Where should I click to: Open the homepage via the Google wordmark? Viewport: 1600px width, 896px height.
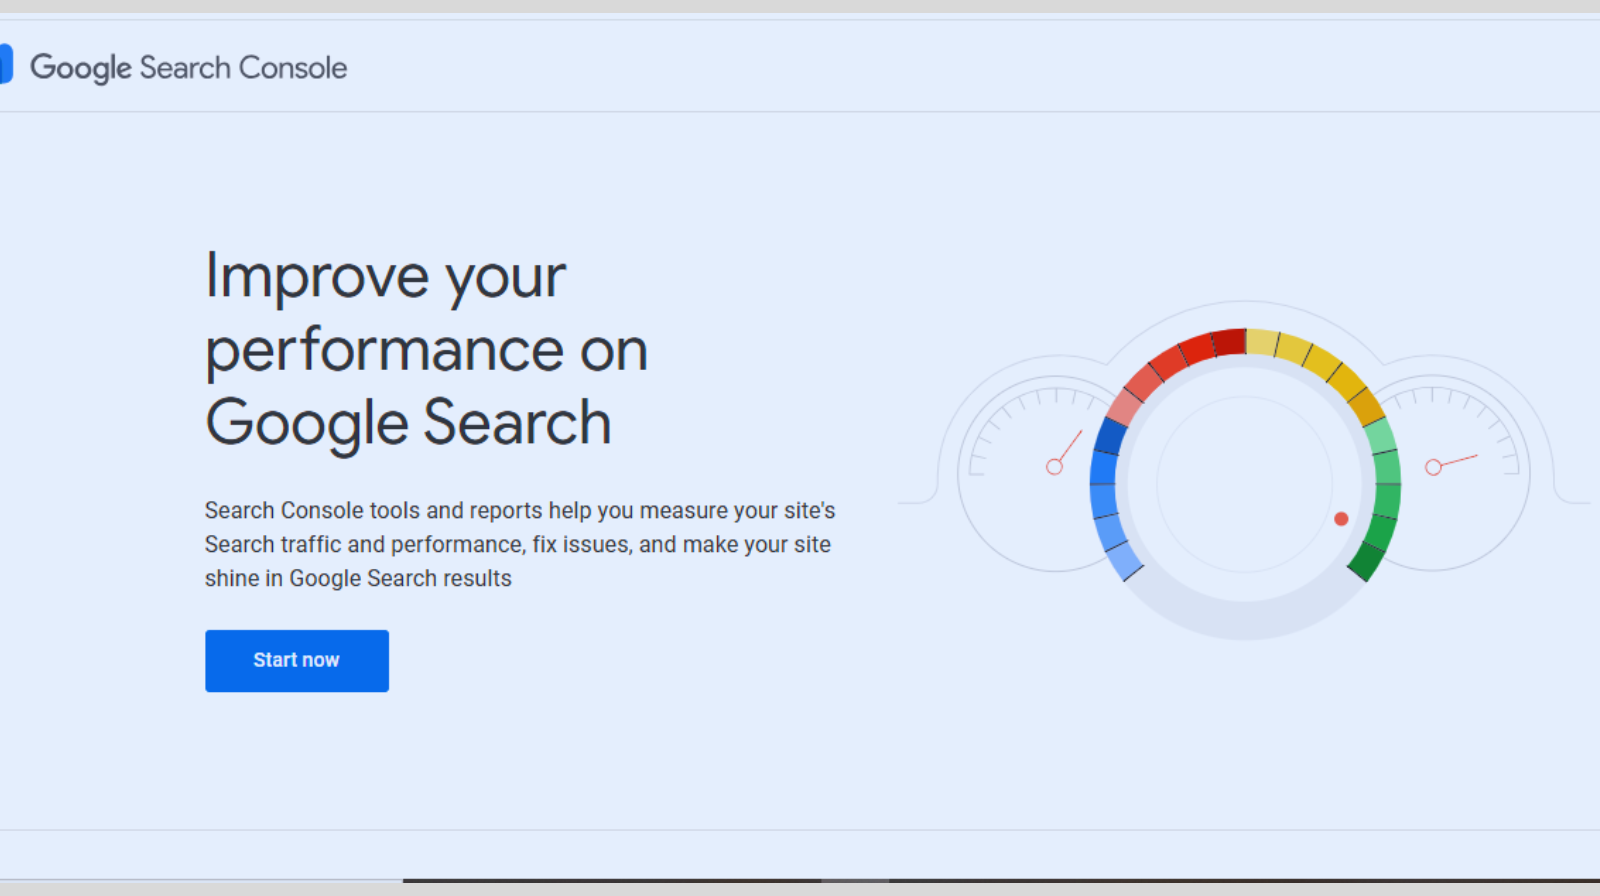click(x=84, y=66)
